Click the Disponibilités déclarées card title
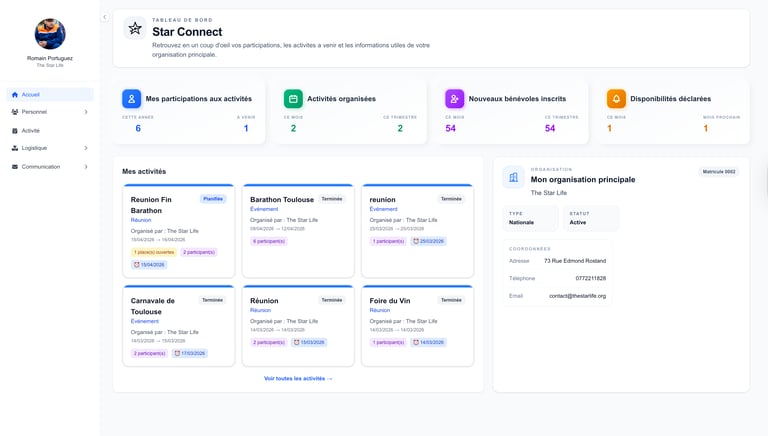 [x=671, y=98]
